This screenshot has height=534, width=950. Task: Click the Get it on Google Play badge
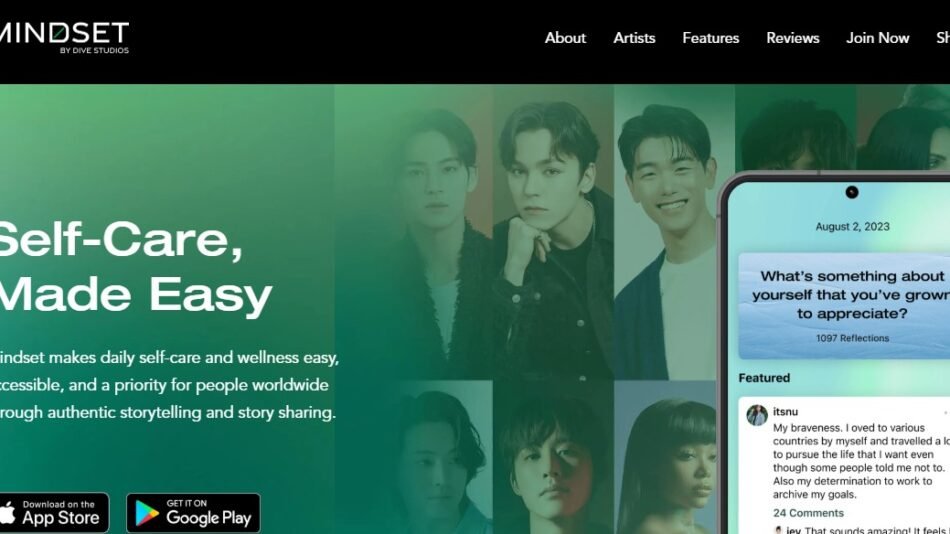coord(193,513)
